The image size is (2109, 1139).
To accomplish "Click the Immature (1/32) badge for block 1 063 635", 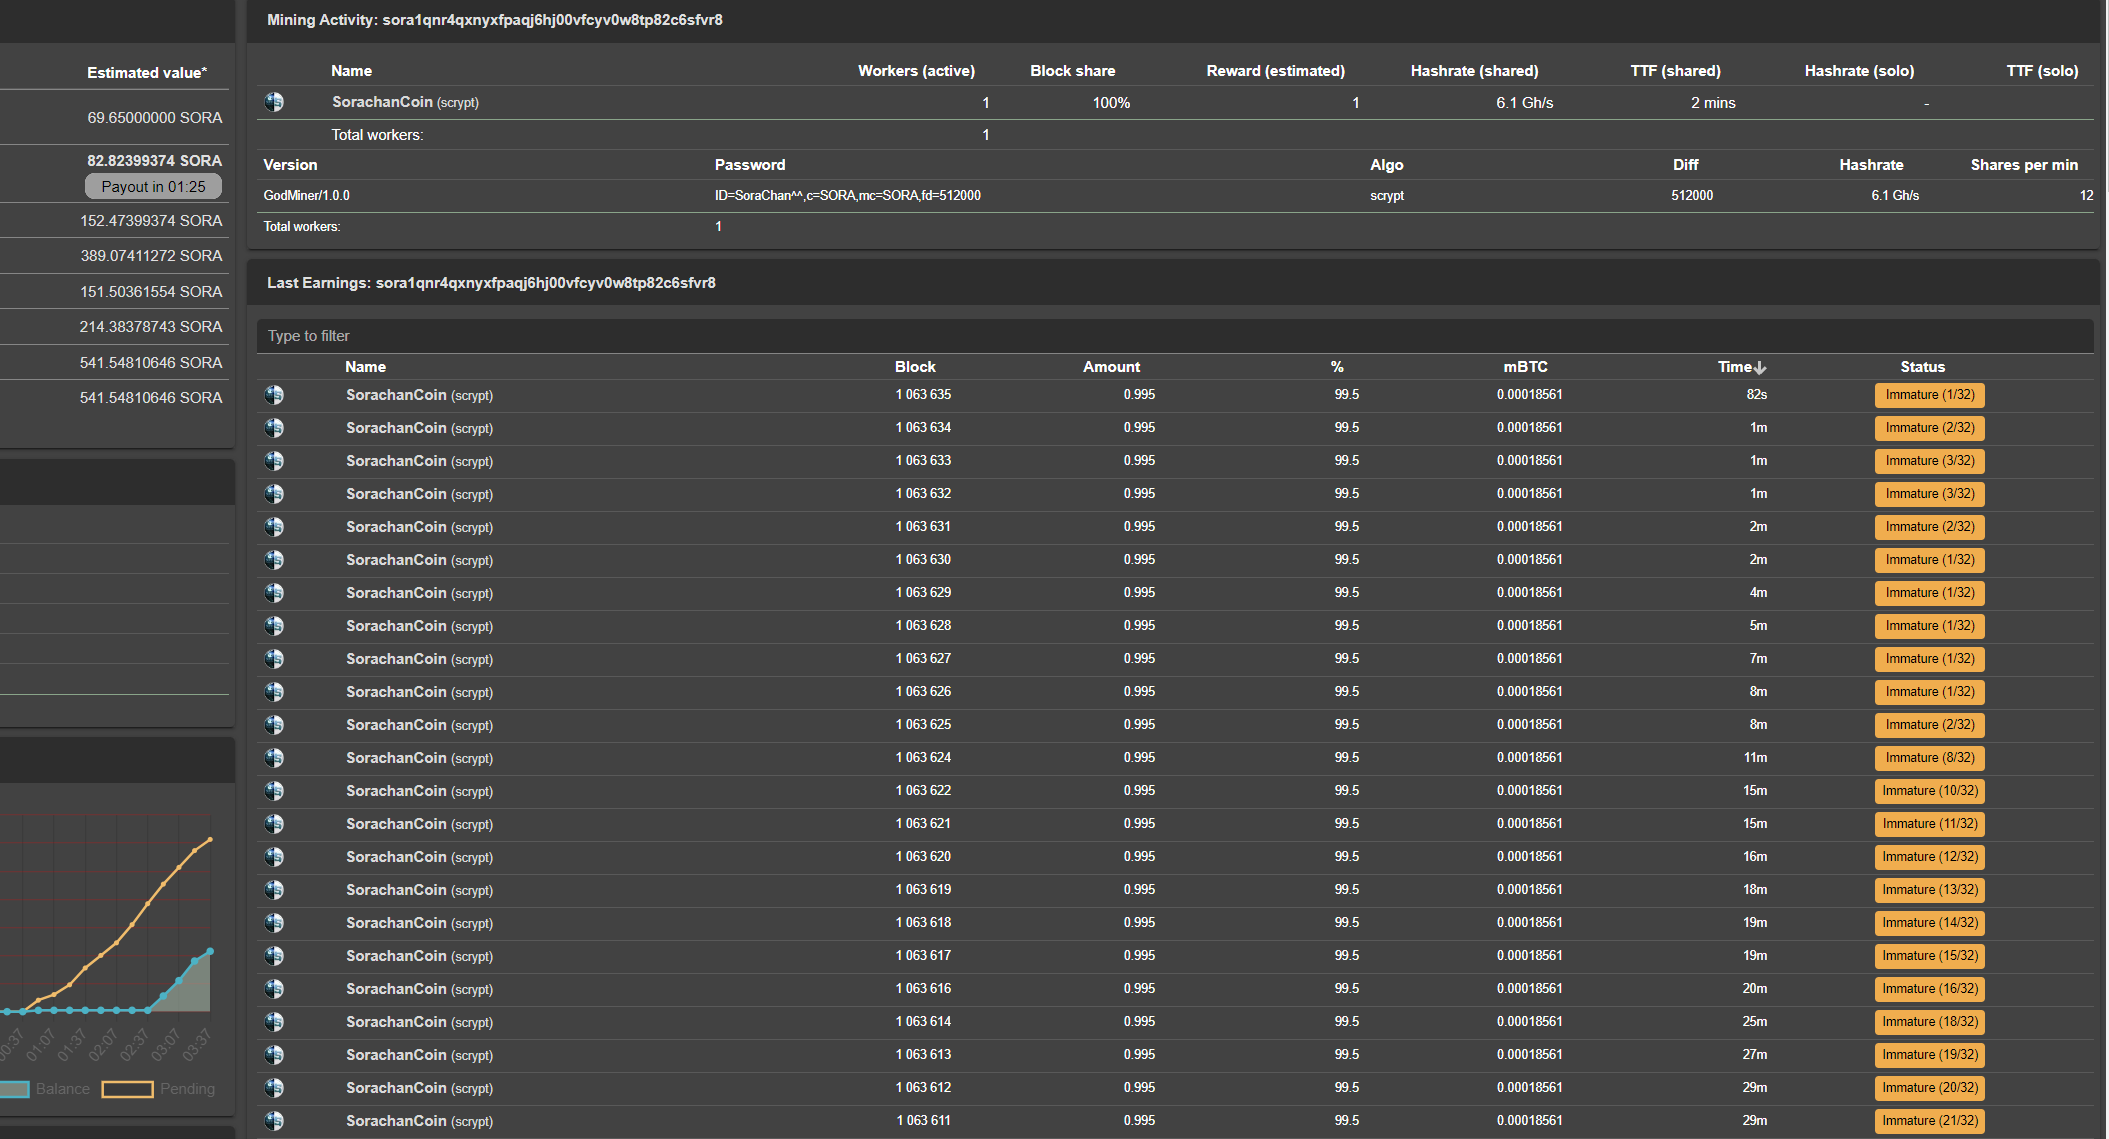I will click(x=1929, y=395).
